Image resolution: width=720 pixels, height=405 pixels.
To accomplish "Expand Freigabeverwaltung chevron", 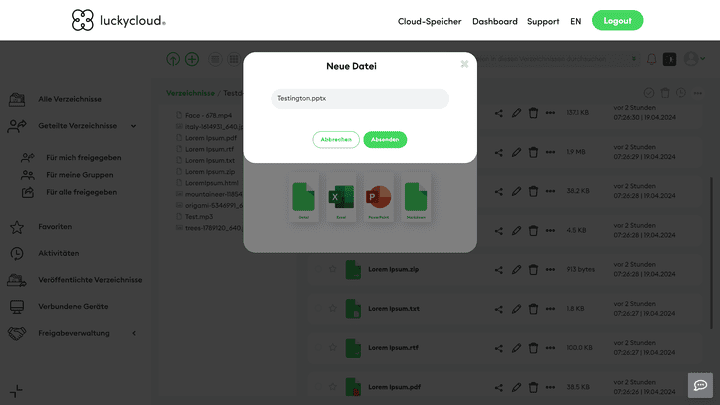I will (134, 333).
